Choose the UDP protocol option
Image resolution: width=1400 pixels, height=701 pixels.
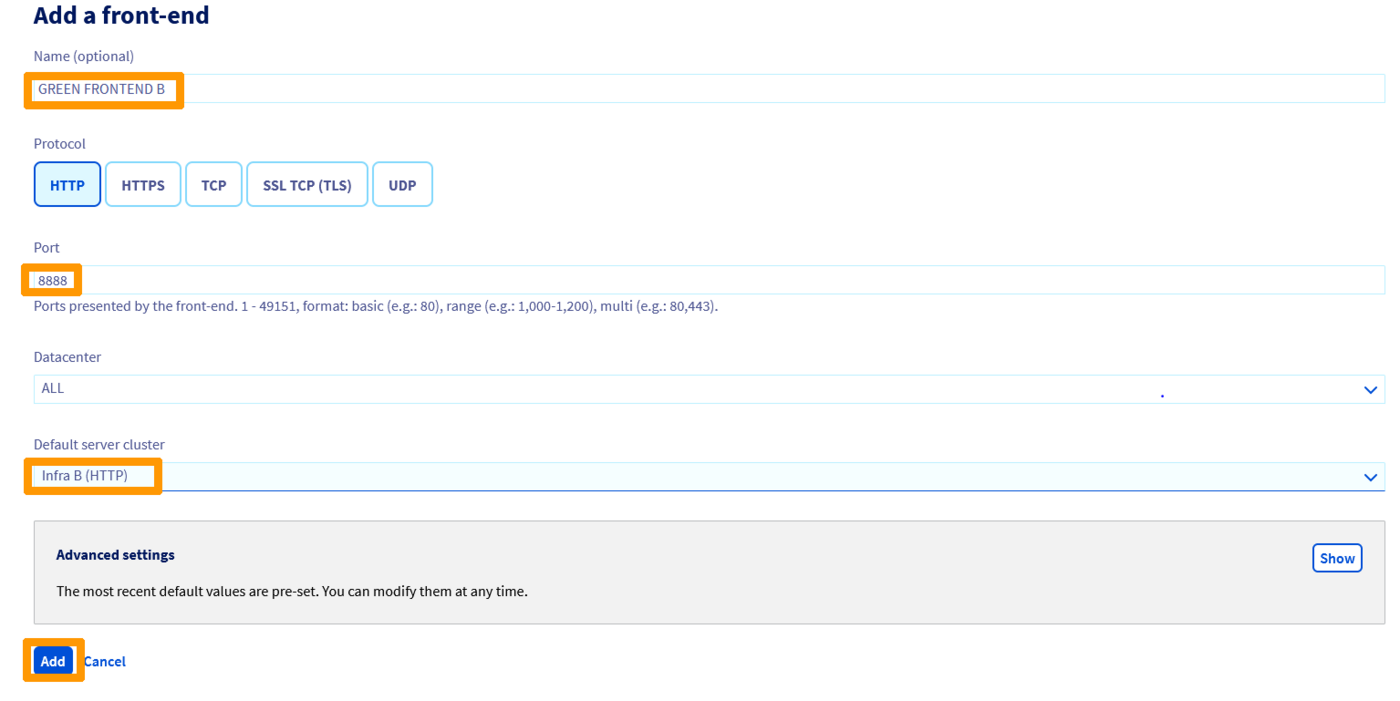tap(402, 184)
